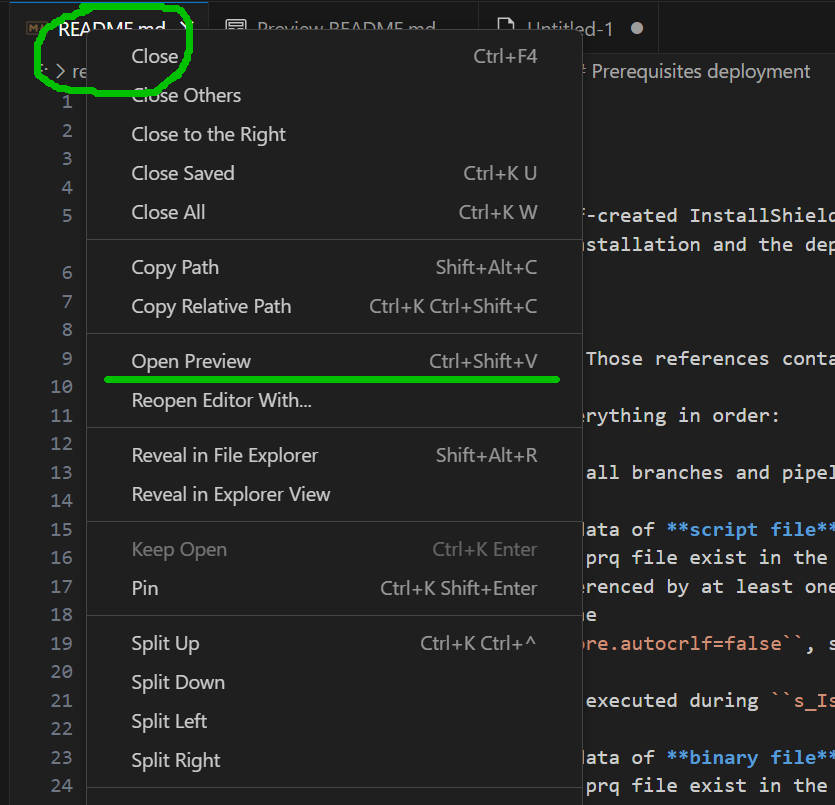835x805 pixels.
Task: Click the Untitled-1 file icon
Action: pyautogui.click(x=505, y=24)
